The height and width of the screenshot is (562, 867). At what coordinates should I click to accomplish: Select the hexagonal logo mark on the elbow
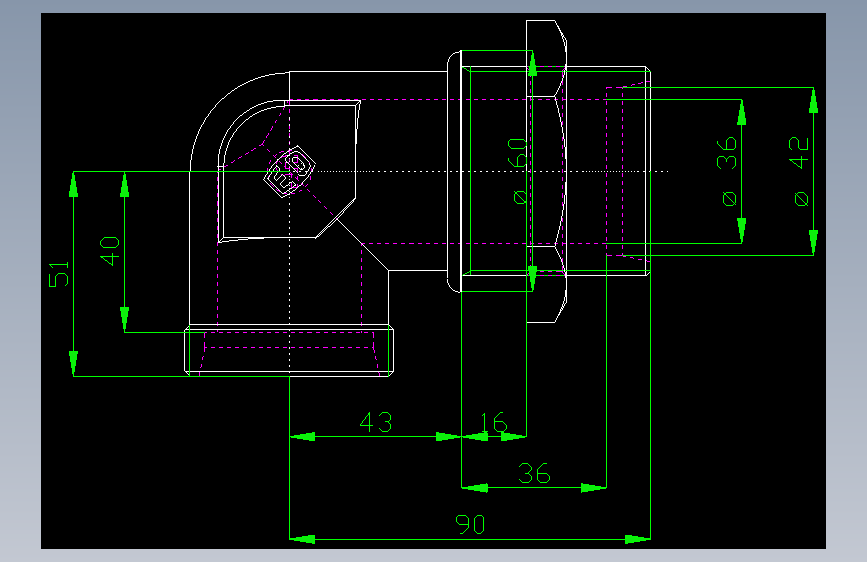[x=289, y=171]
